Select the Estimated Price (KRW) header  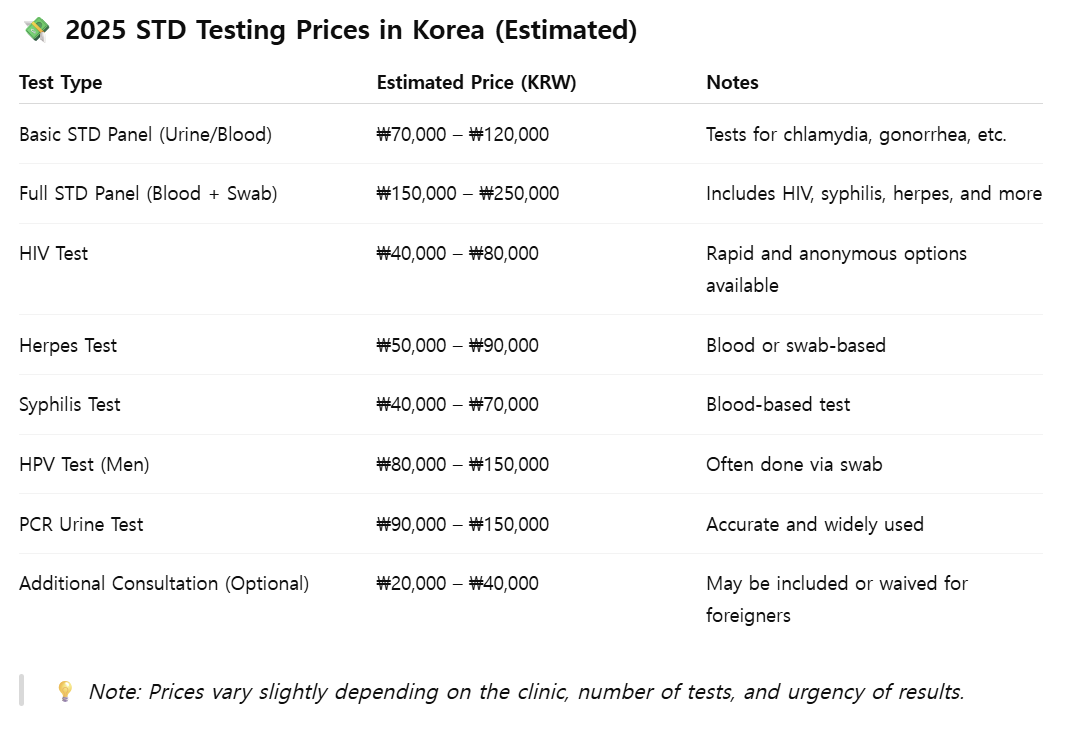click(476, 82)
